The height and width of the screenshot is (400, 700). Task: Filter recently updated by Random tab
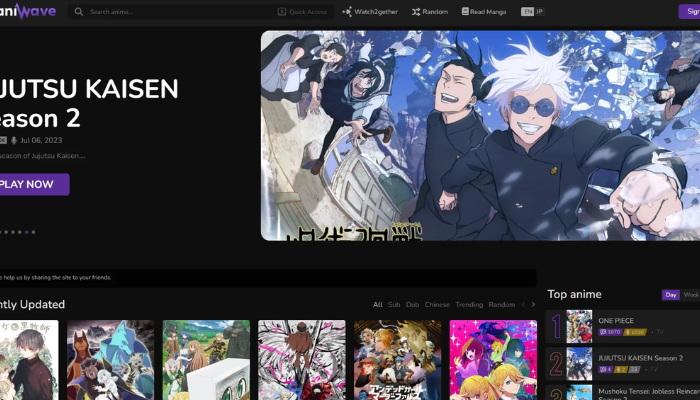pos(502,304)
